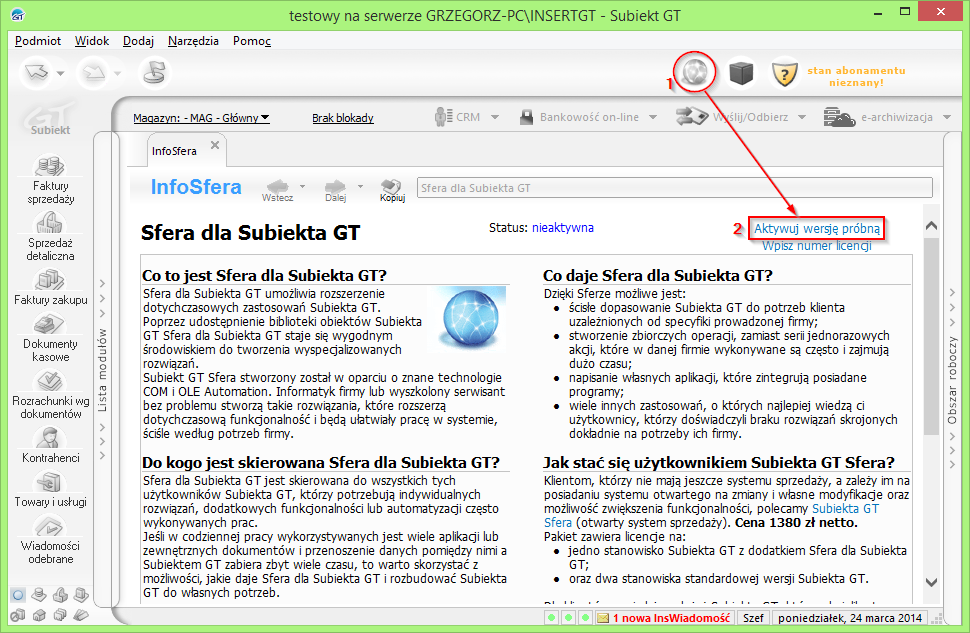
Task: Open Sprzedaż detaliczna module
Action: (50, 236)
